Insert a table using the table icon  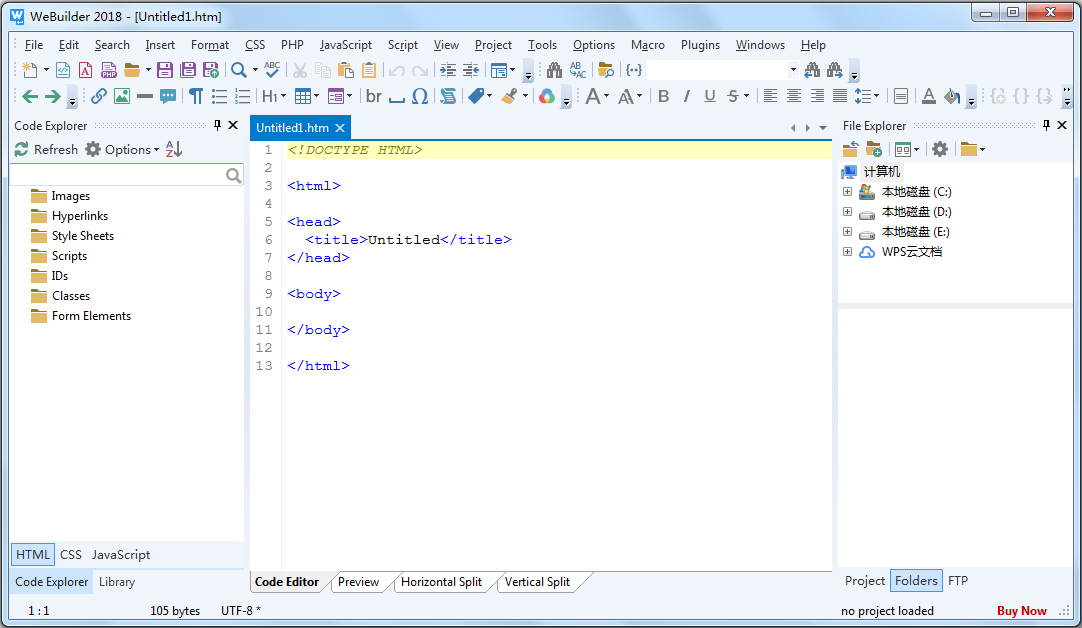(303, 96)
